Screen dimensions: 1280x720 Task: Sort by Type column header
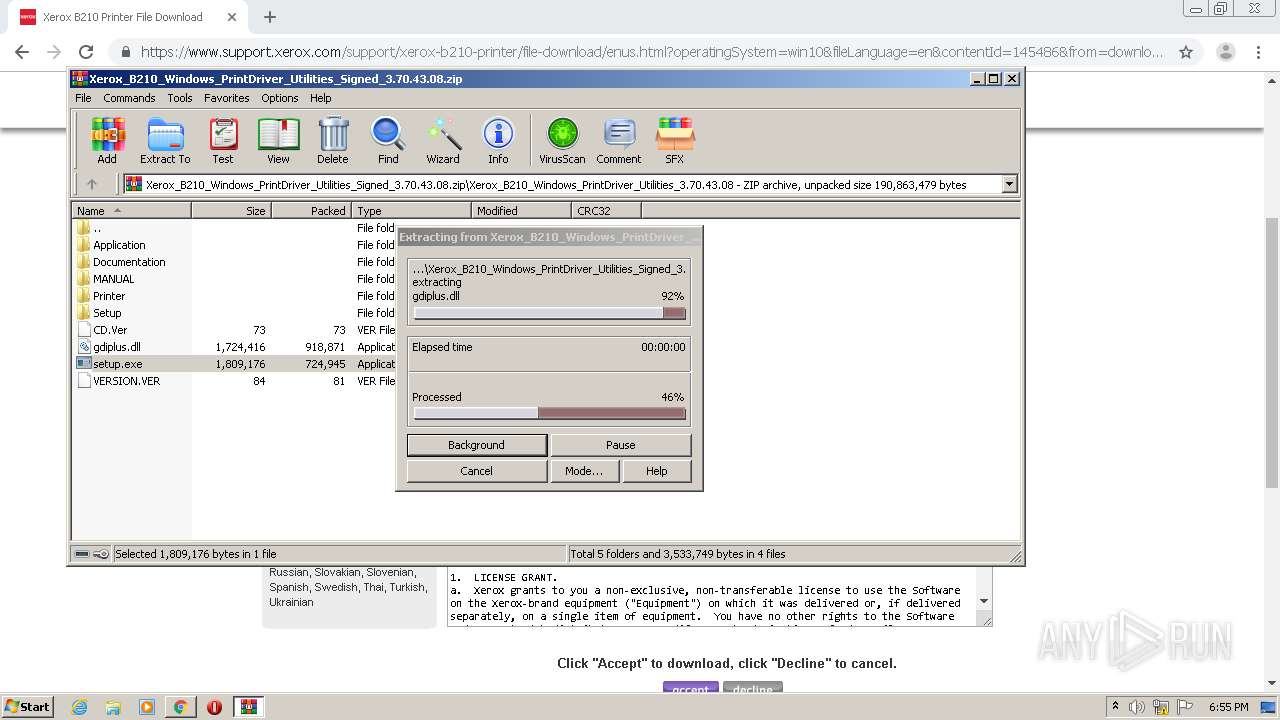coord(411,211)
